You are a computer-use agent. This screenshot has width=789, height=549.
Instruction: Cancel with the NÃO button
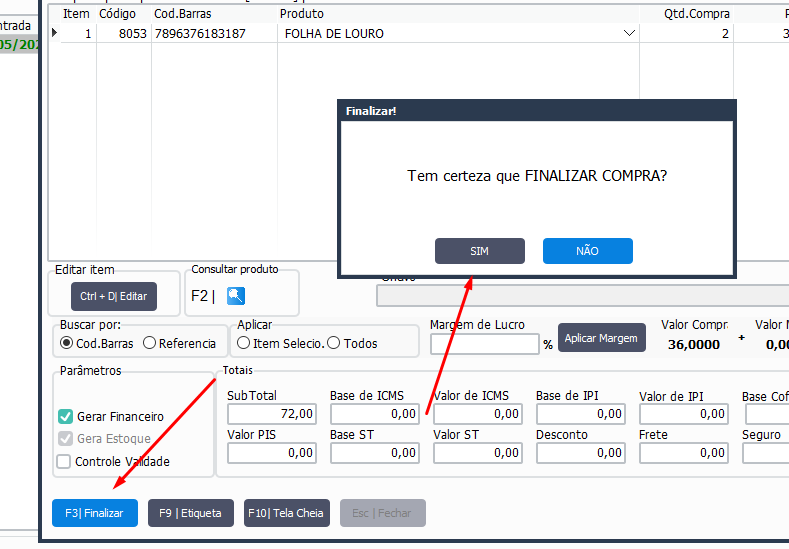click(x=587, y=251)
